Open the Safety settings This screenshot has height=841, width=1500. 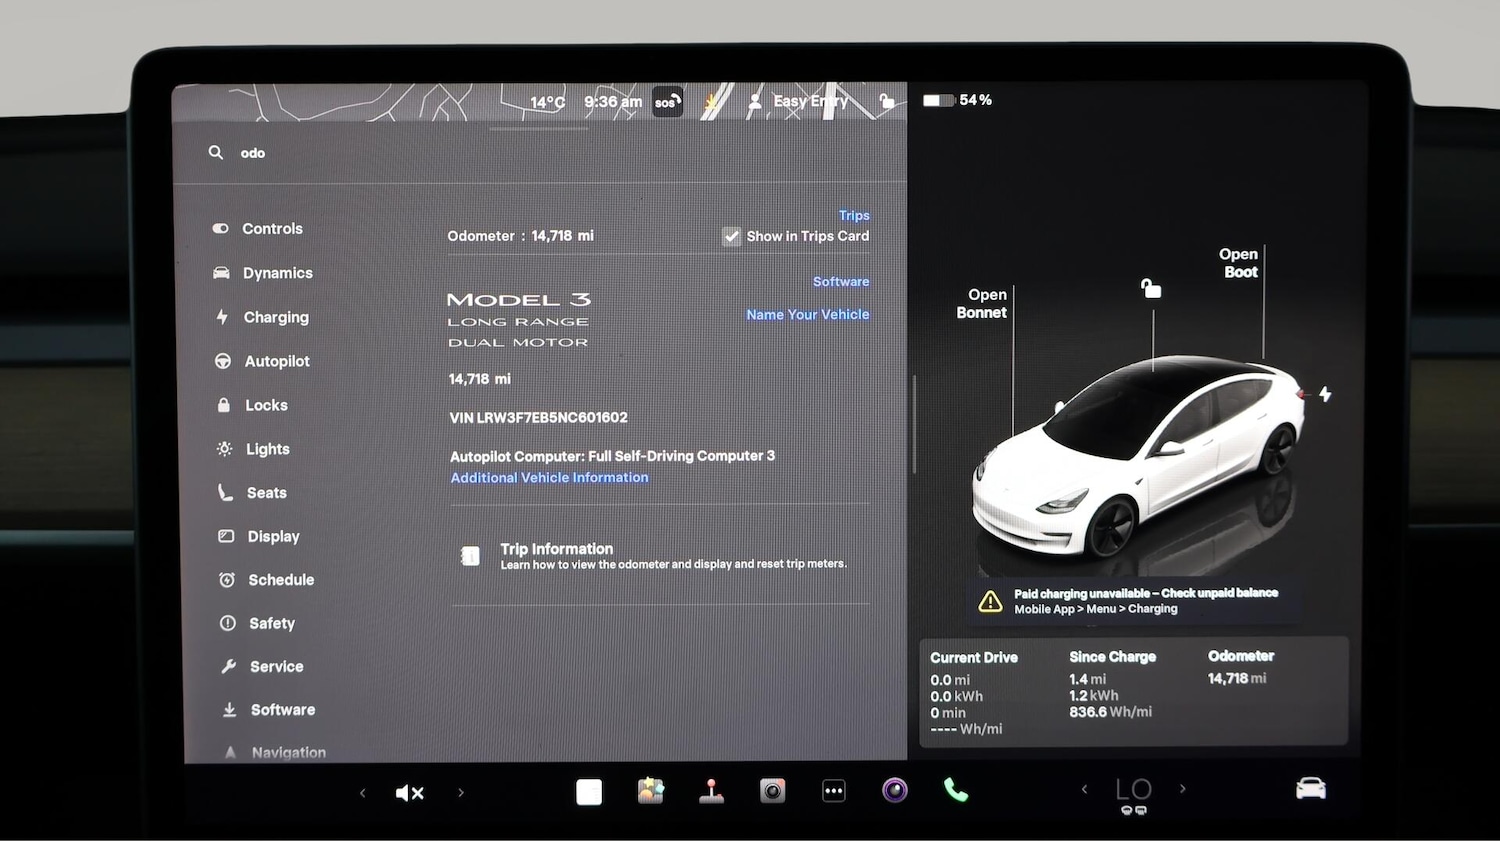coord(258,623)
